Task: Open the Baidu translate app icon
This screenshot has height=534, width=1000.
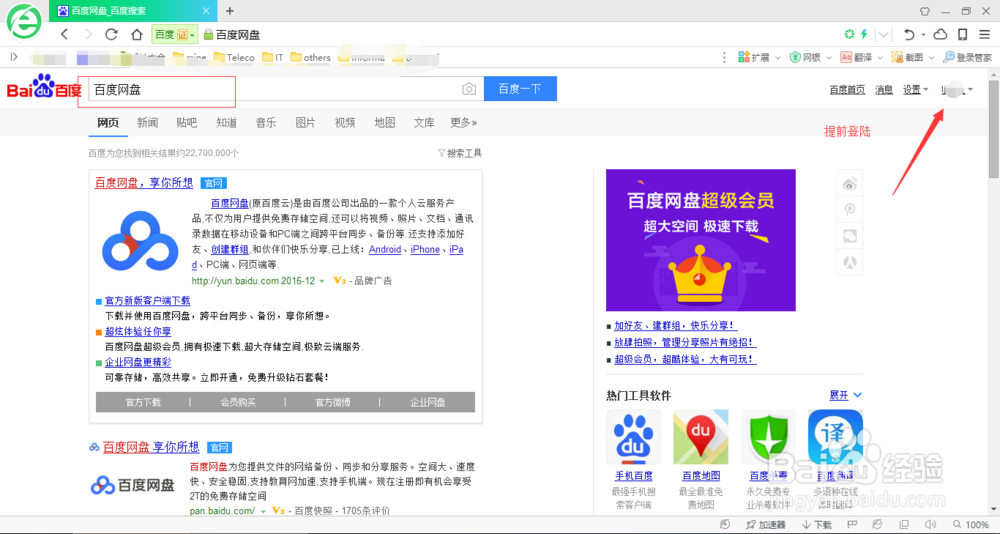Action: 835,437
